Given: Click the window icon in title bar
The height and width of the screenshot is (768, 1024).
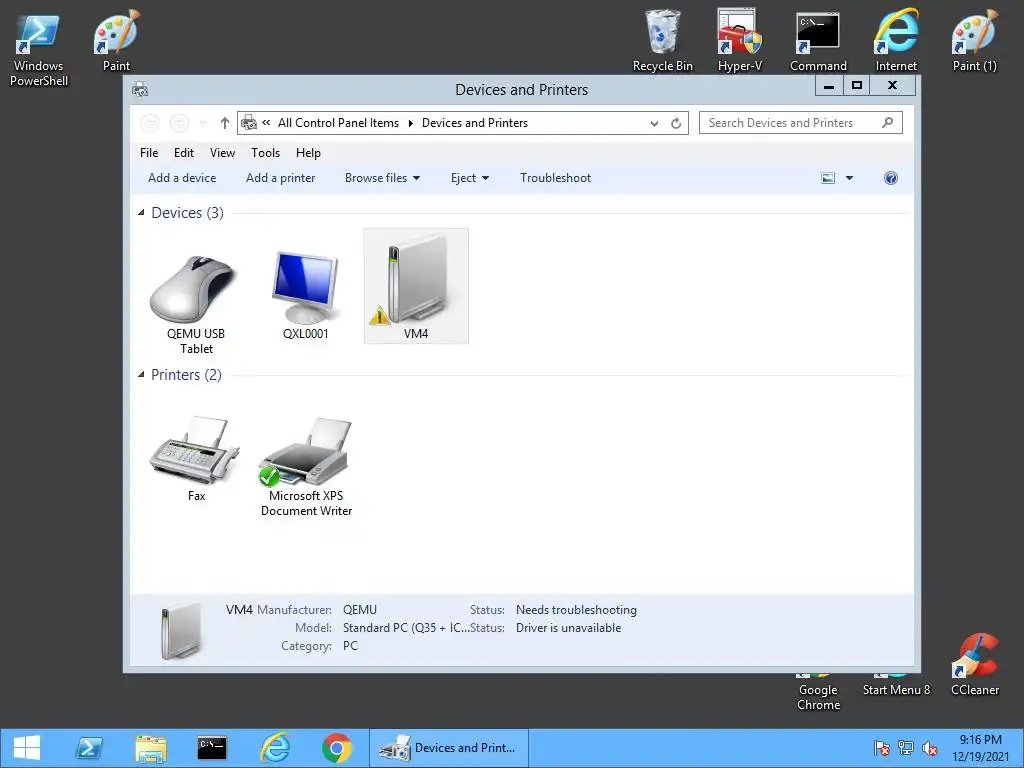Looking at the screenshot, I should 140,89.
